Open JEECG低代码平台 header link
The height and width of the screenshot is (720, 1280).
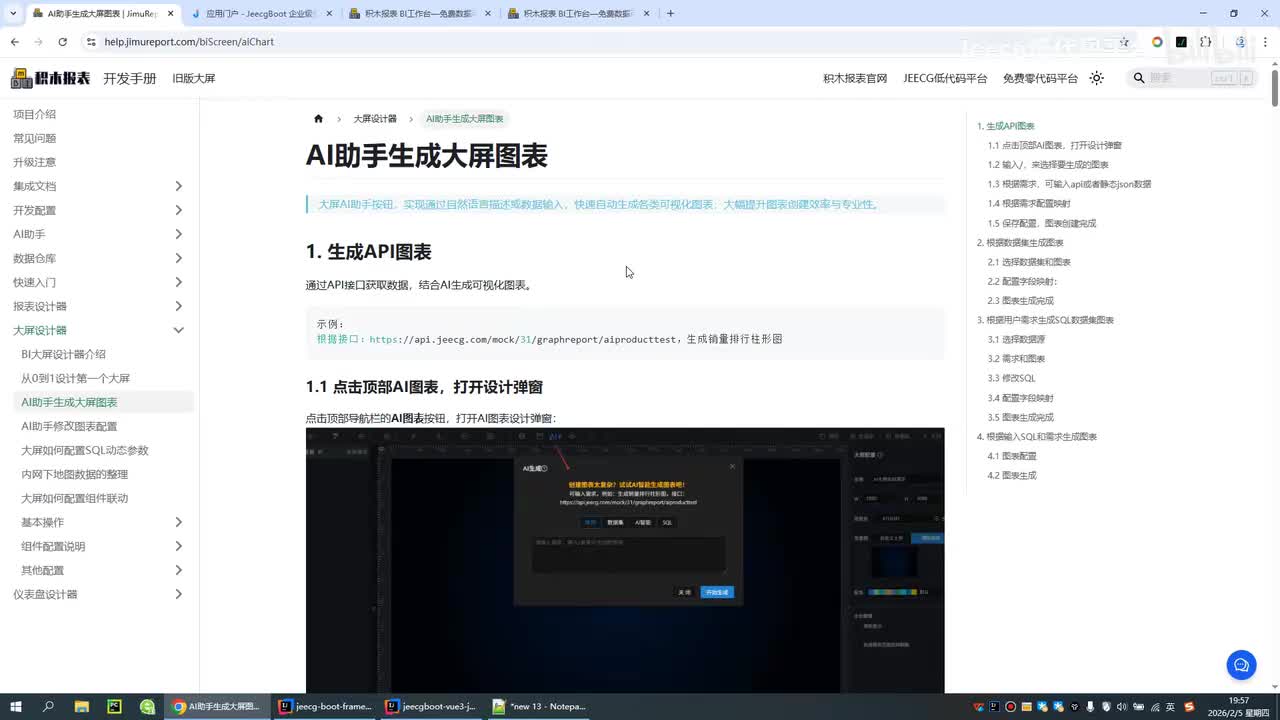[945, 78]
